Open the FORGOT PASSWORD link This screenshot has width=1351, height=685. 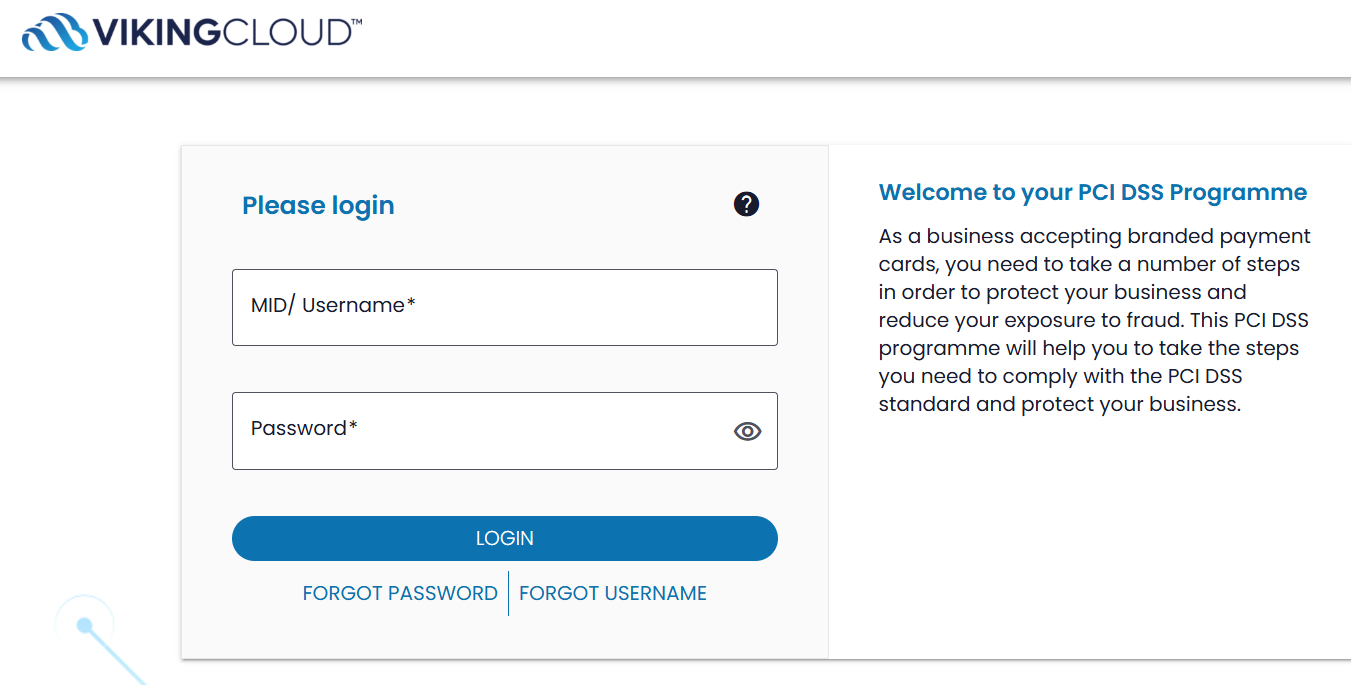400,593
